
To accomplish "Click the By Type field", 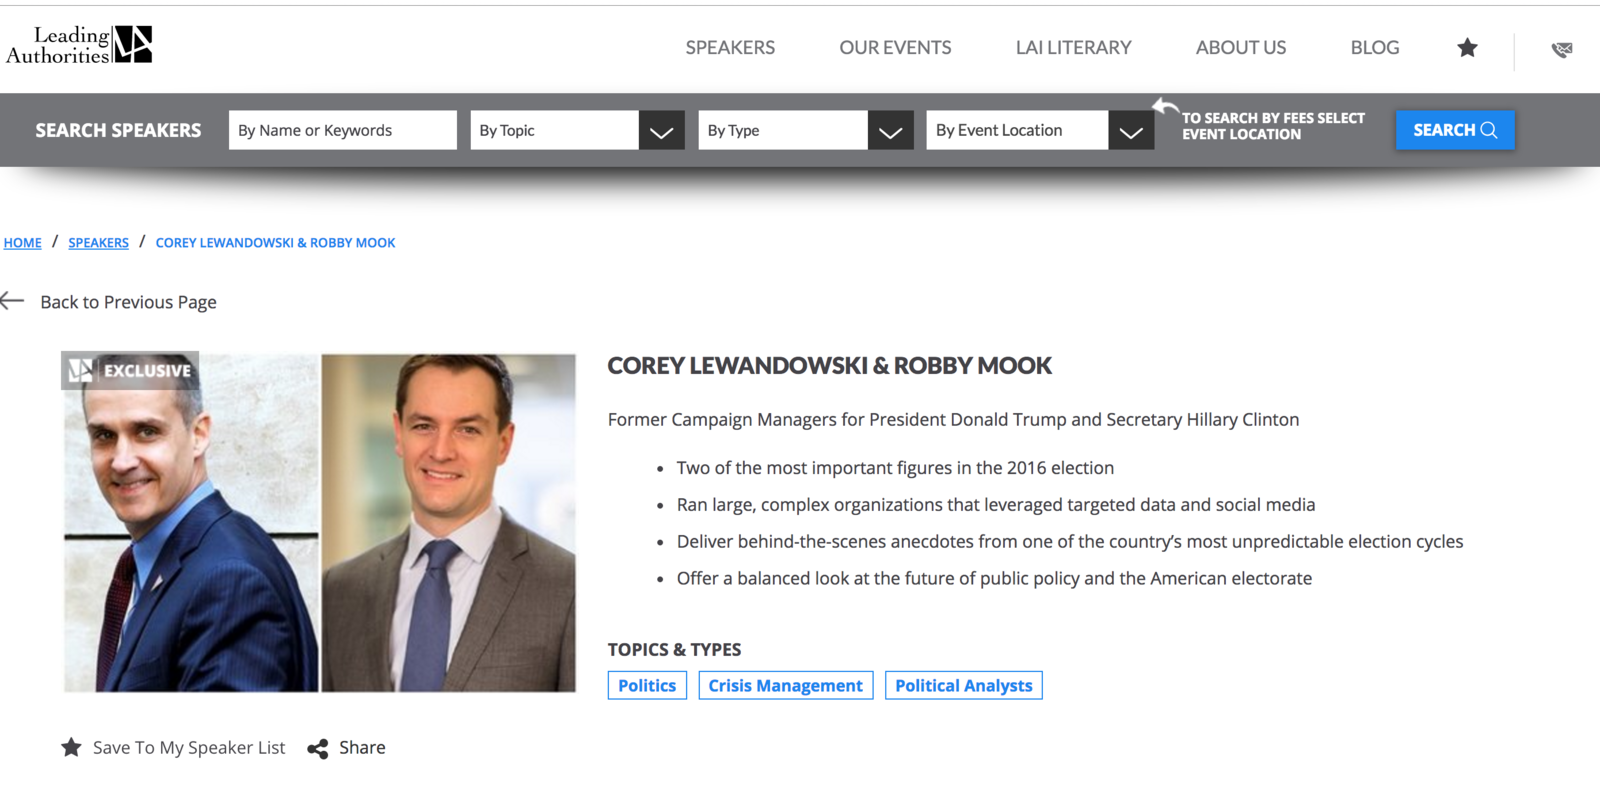I will pos(783,130).
